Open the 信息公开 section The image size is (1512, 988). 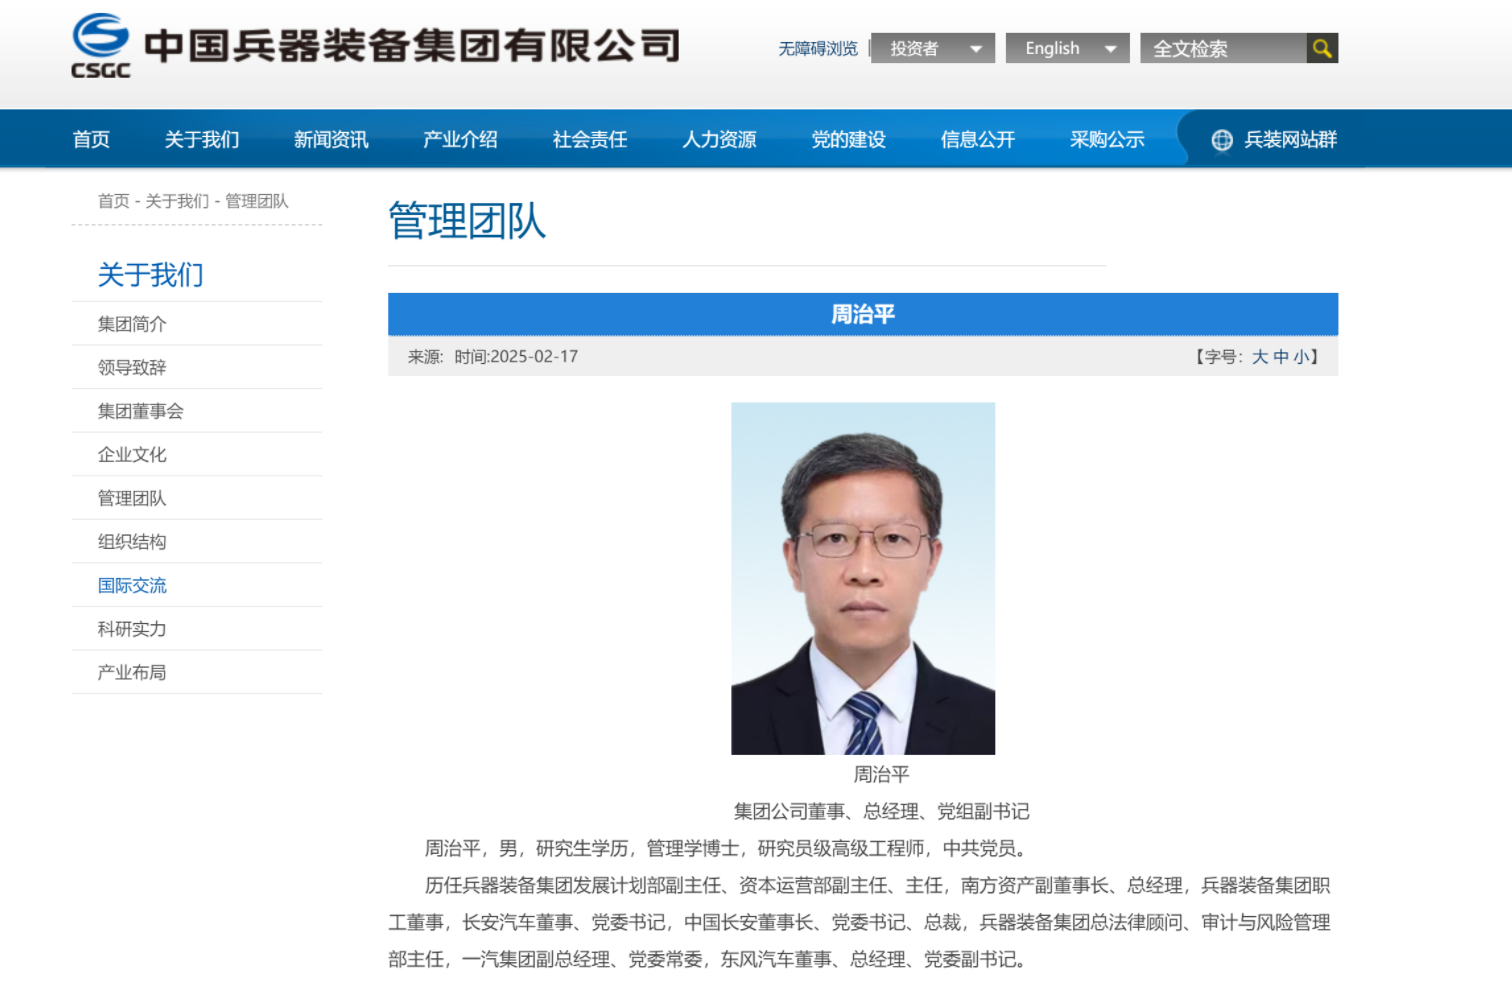976,139
